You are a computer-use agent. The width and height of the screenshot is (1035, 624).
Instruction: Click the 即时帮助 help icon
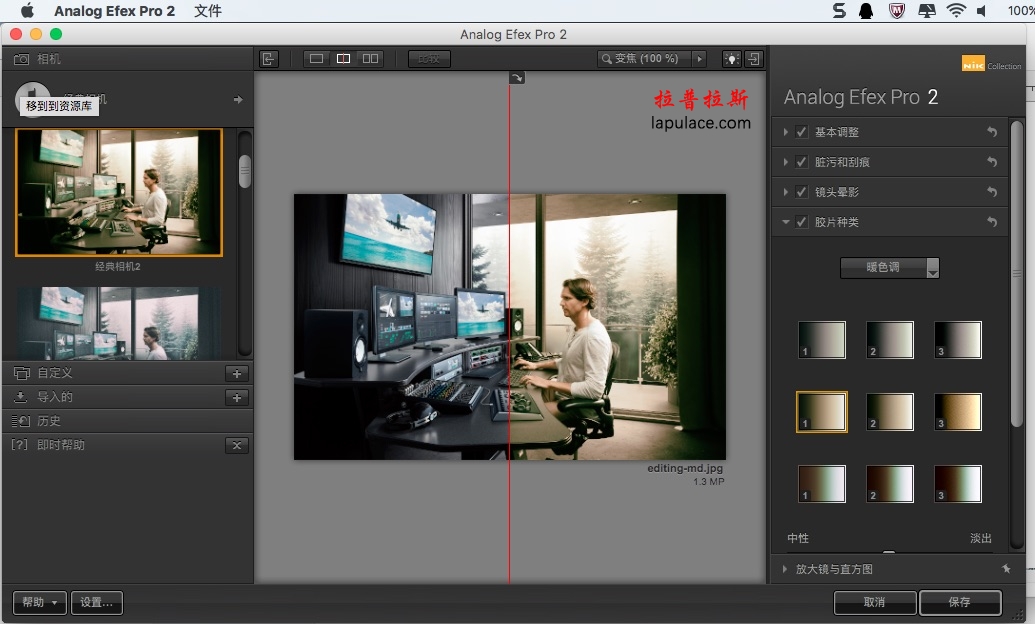(20, 444)
